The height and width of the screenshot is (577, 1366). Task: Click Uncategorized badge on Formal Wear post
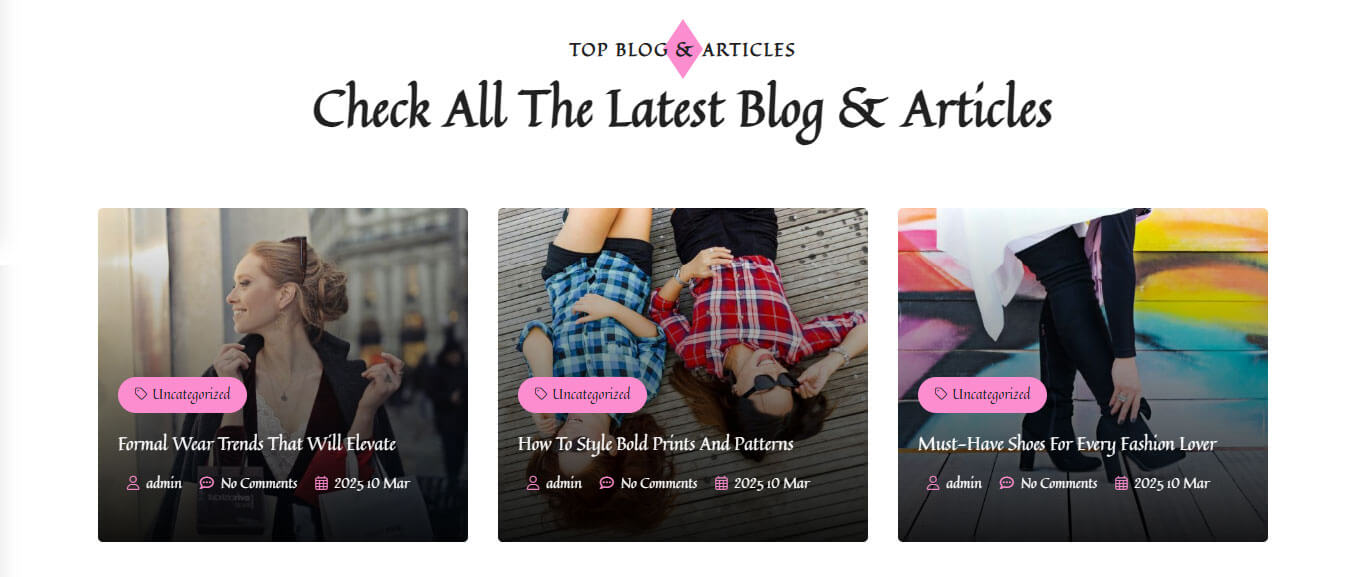[182, 395]
